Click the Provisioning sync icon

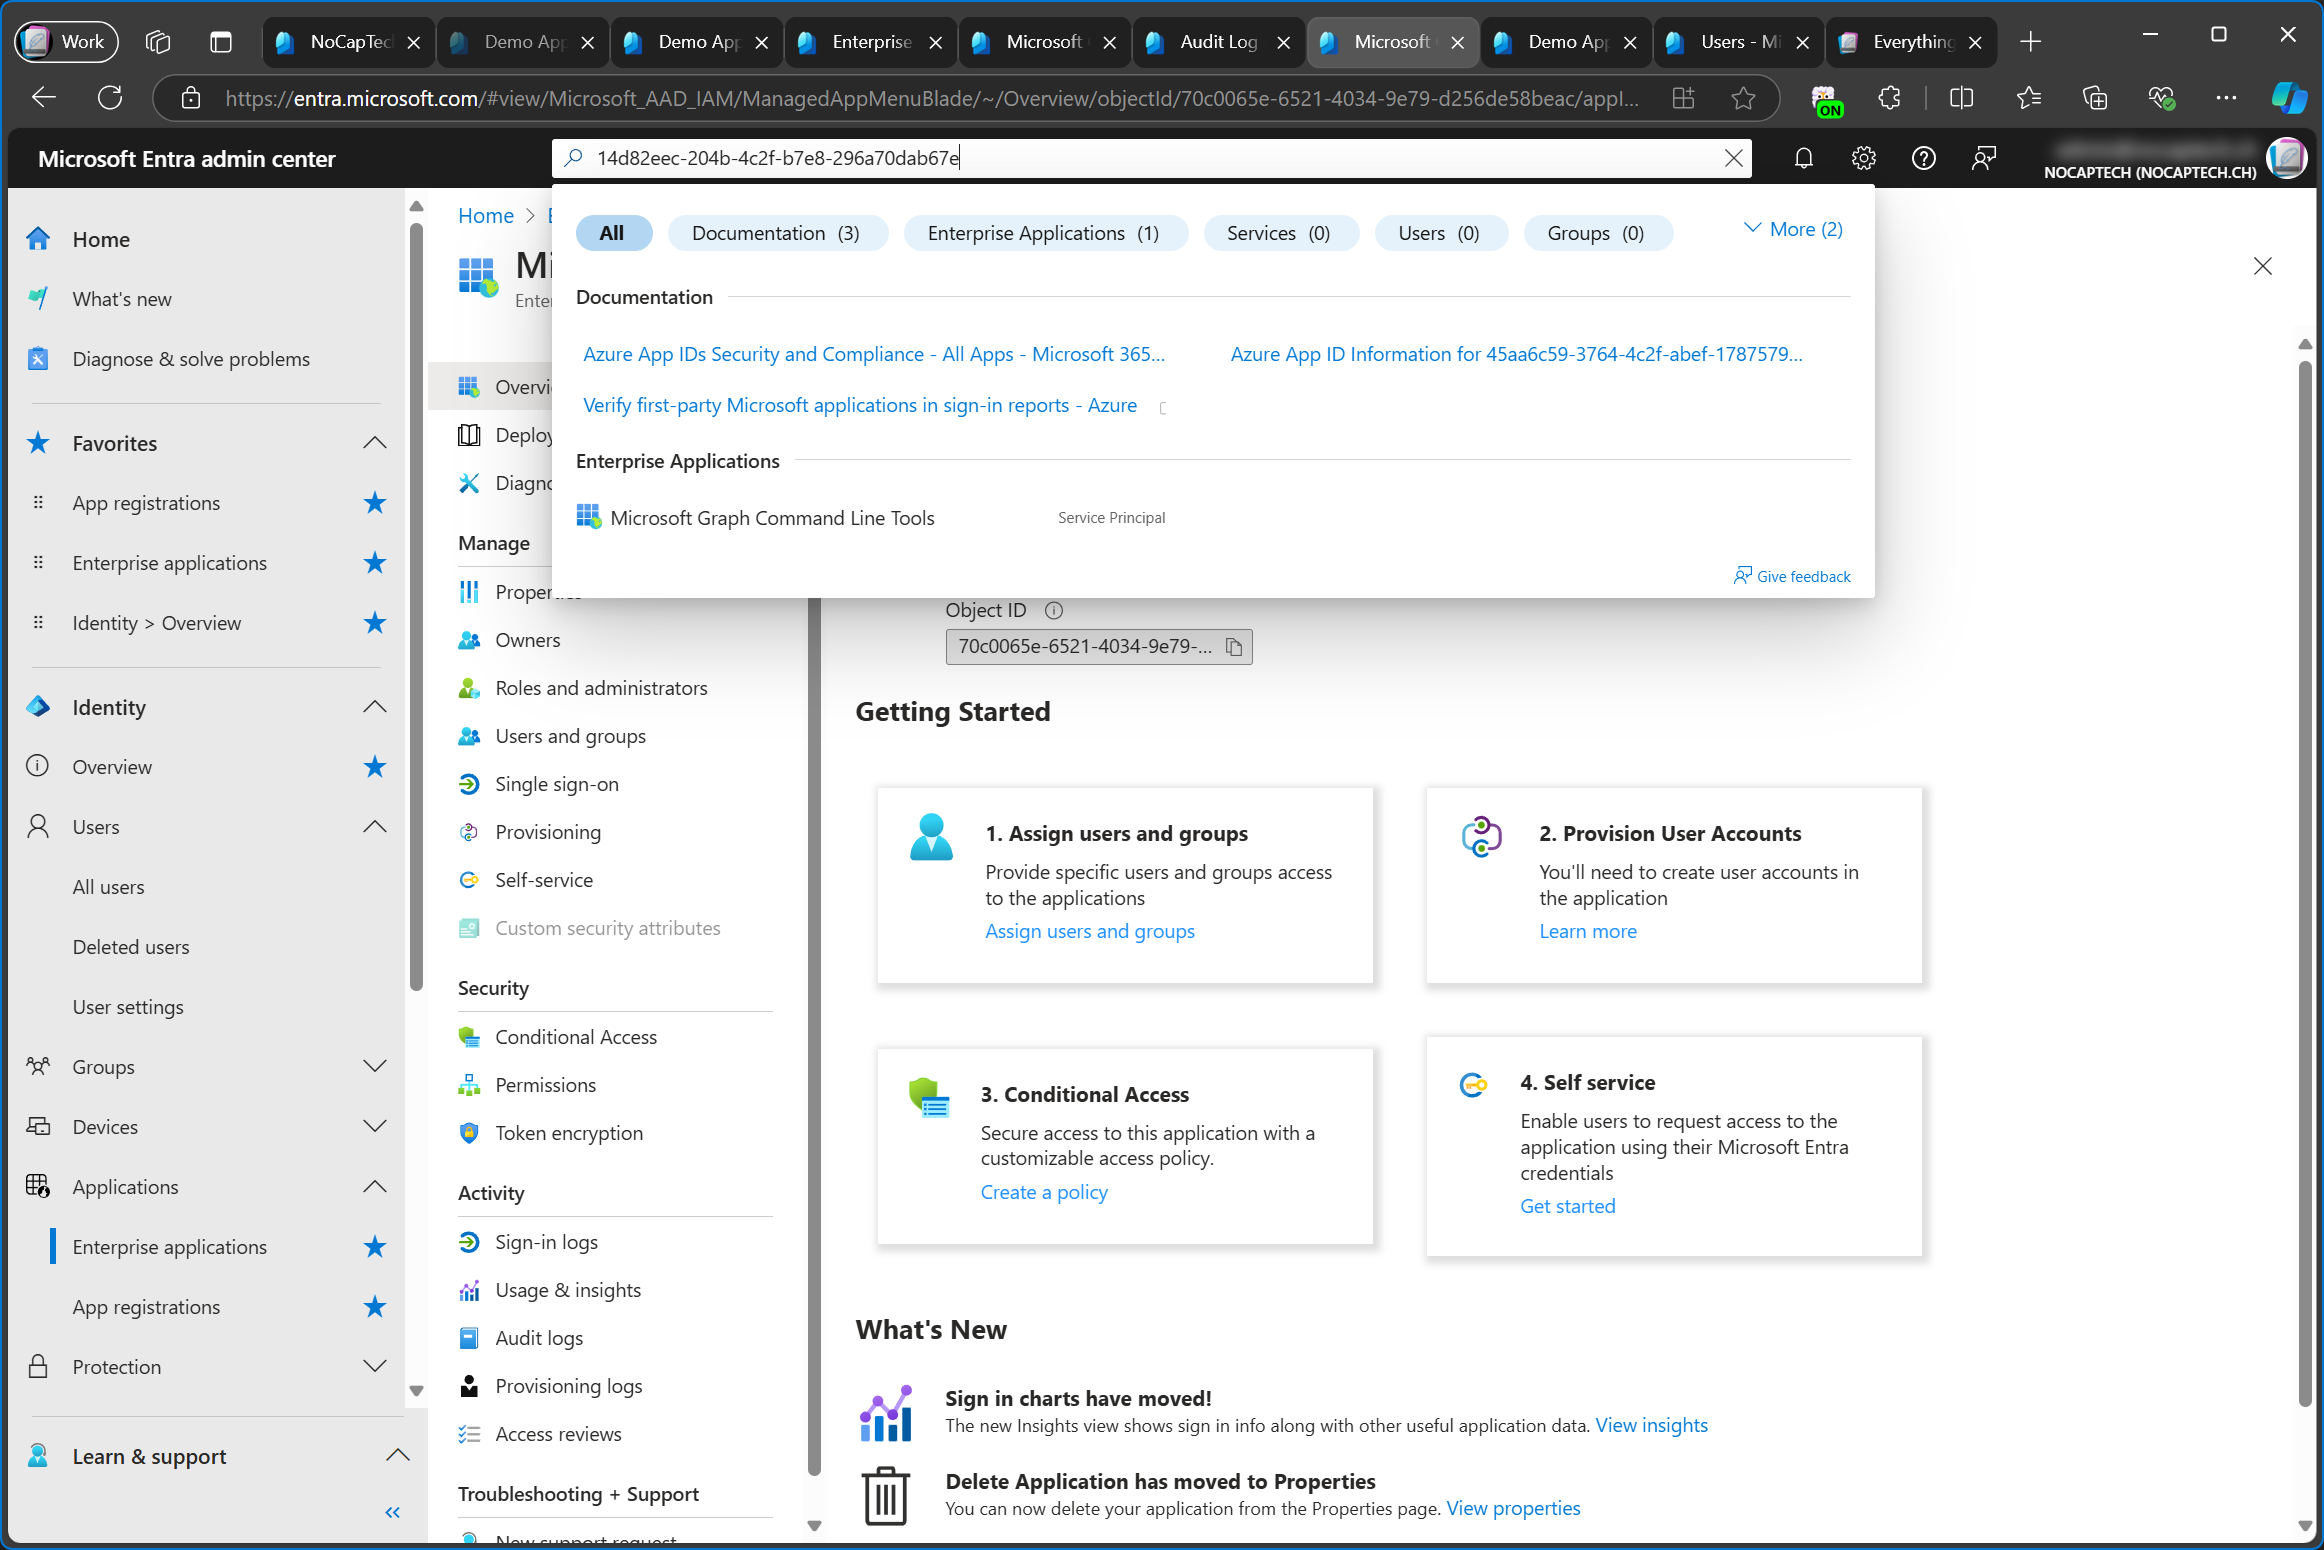[x=469, y=830]
